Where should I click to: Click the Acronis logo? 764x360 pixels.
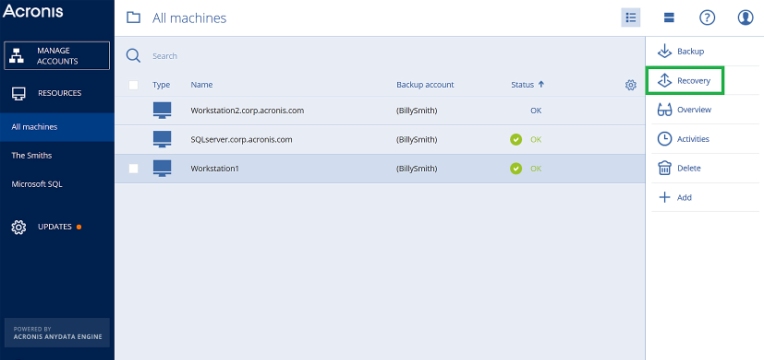click(33, 11)
